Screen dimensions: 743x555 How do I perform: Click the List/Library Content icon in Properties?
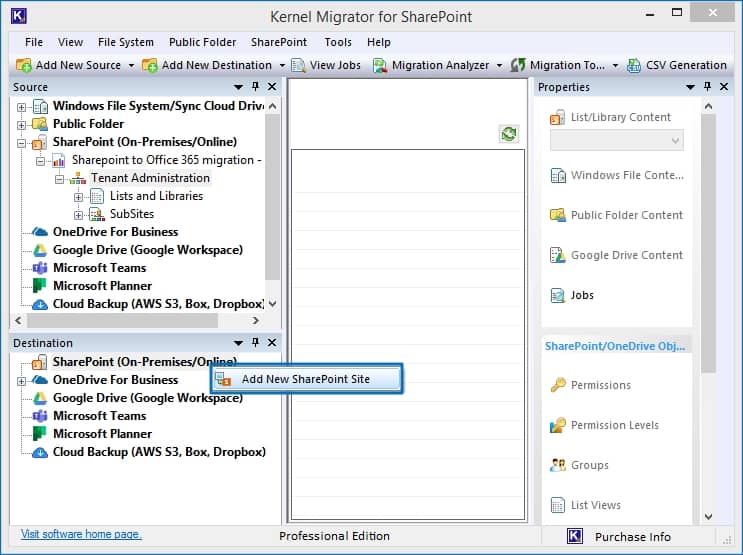click(558, 117)
